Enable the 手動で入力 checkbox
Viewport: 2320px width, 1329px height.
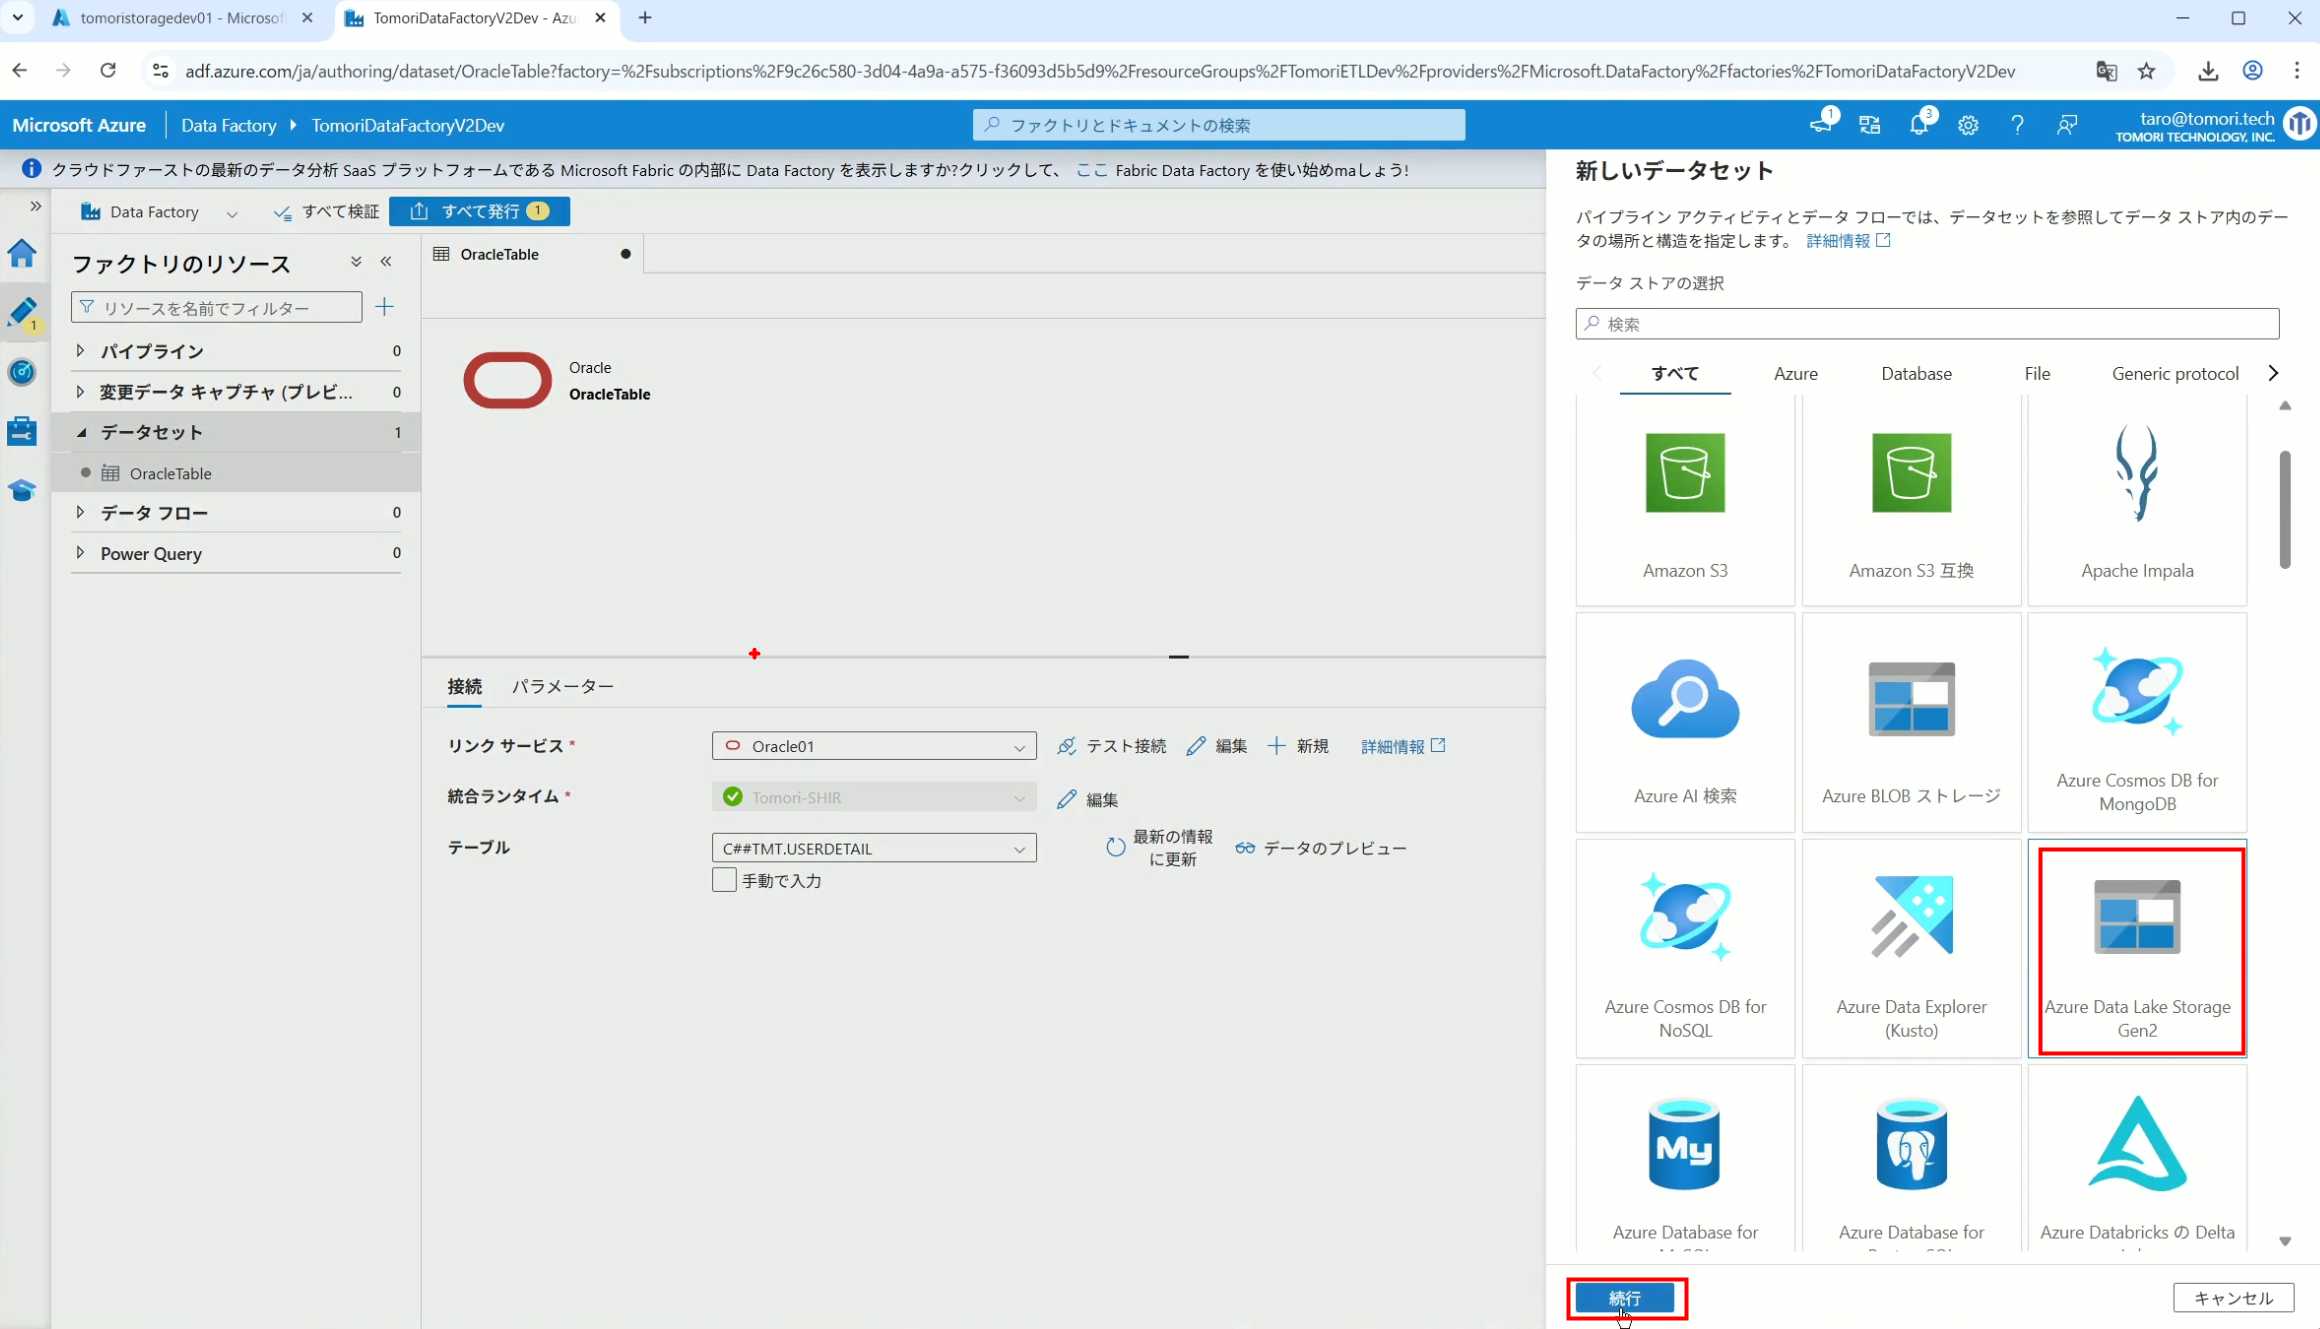pyautogui.click(x=724, y=880)
